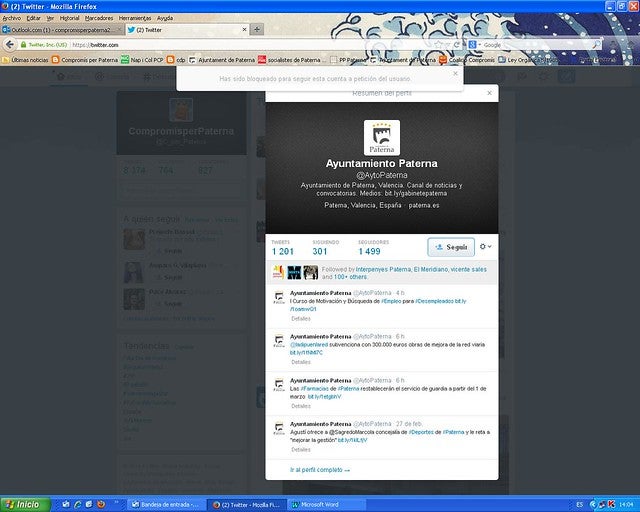Click the paterna.es website link
This screenshot has height=512, width=640.
tap(424, 205)
